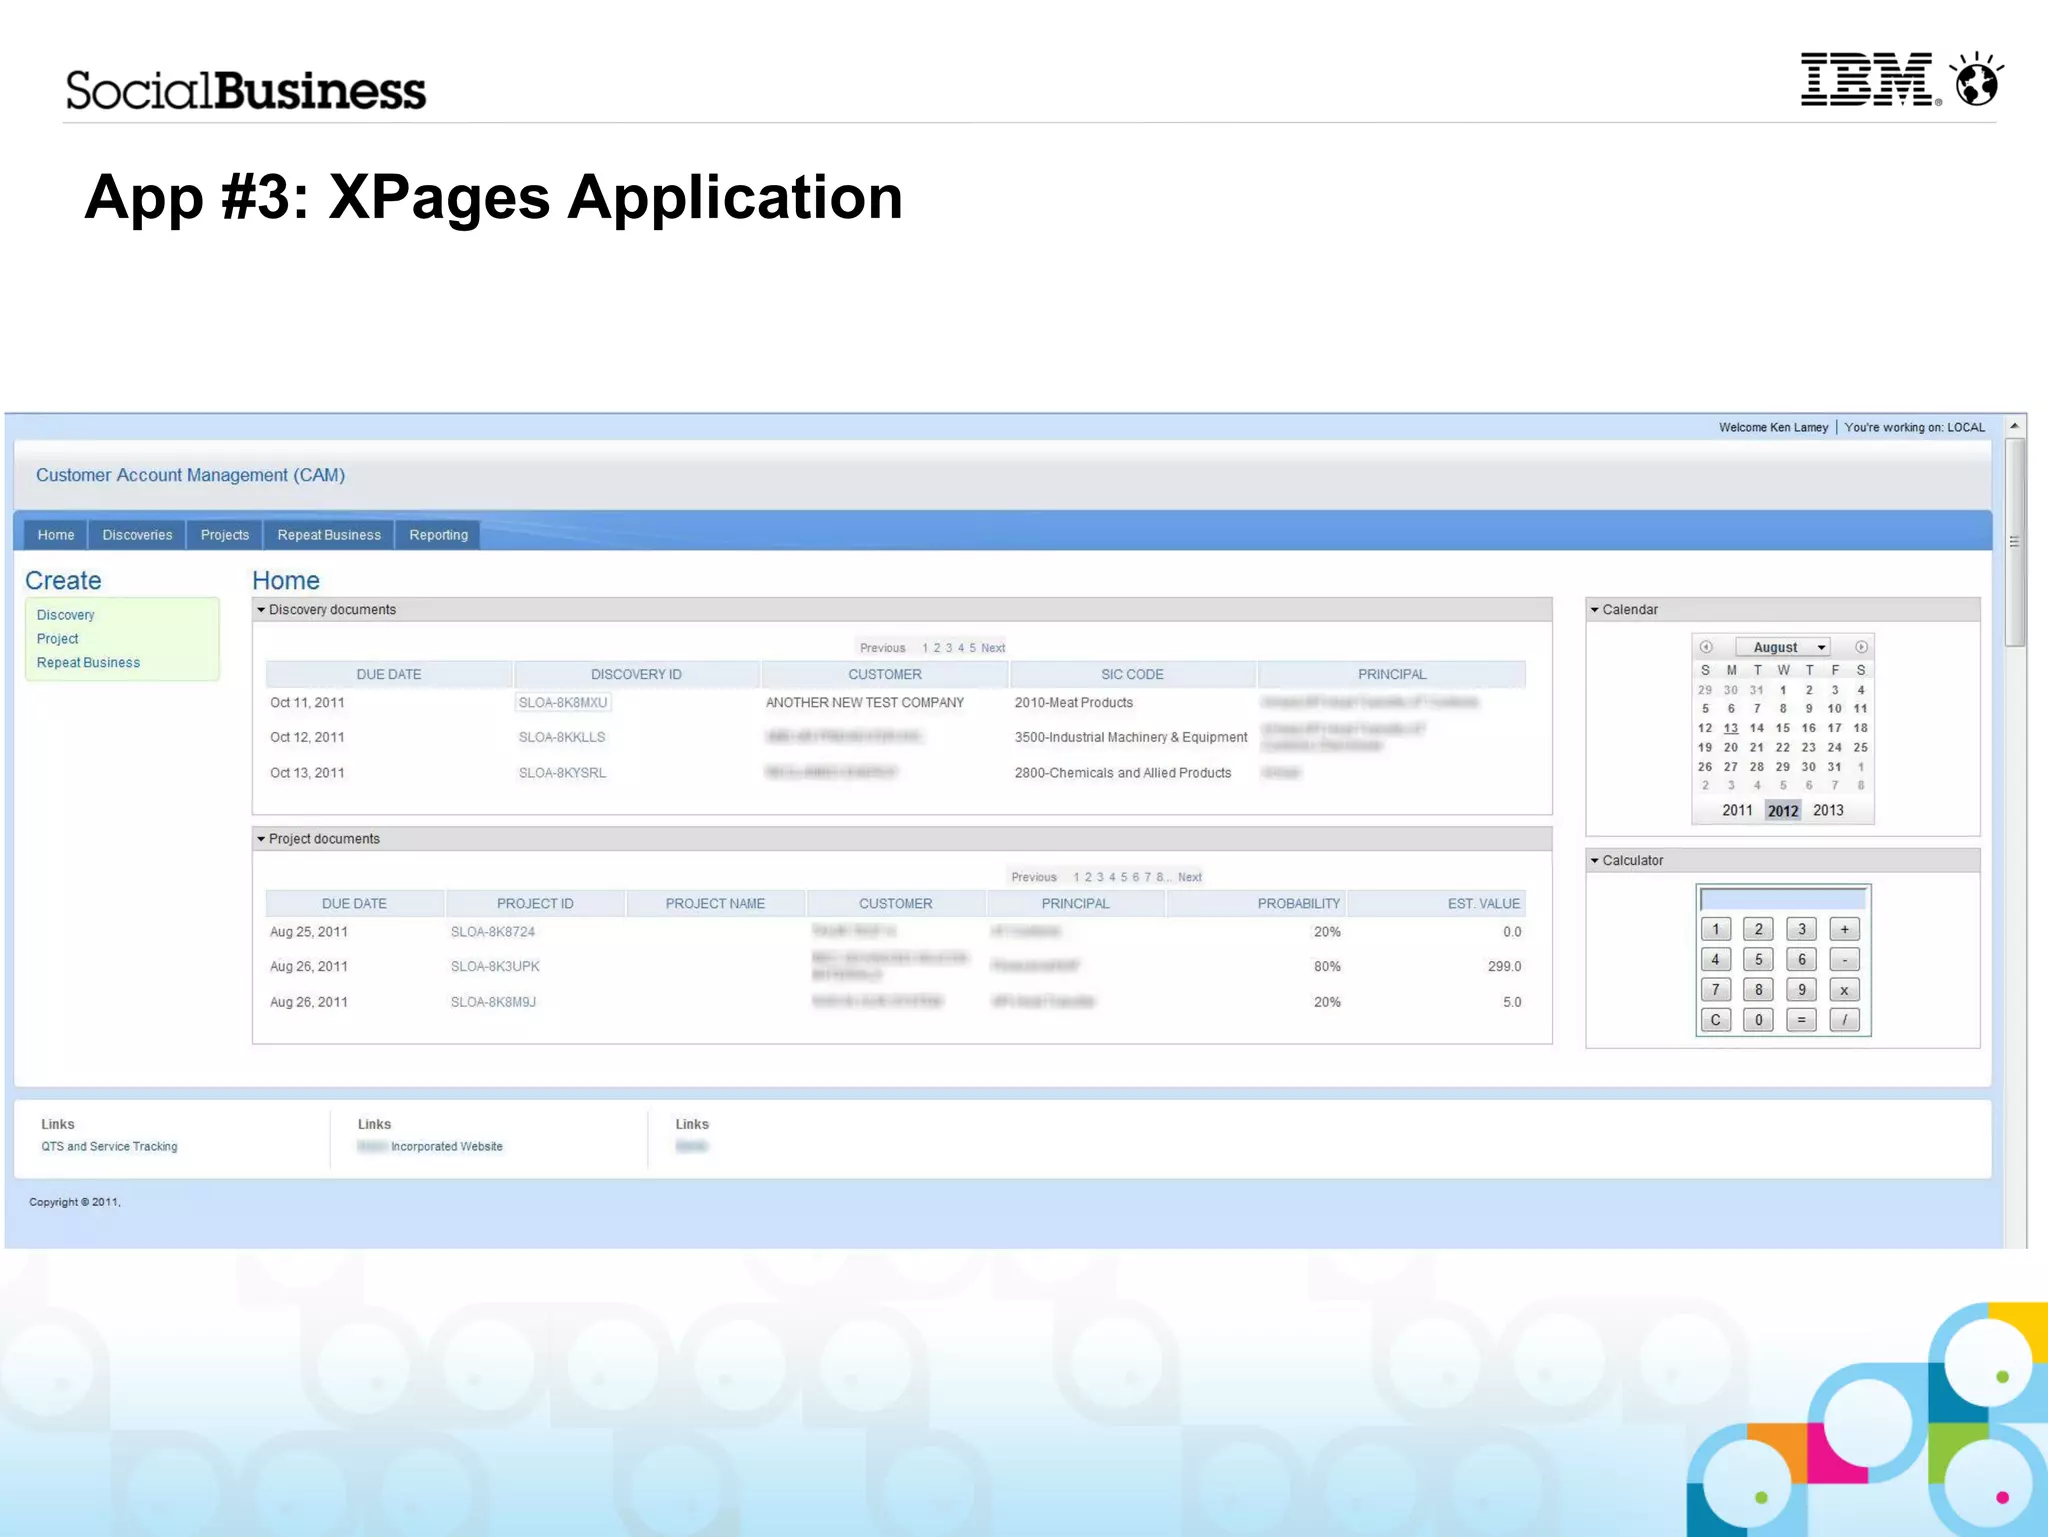Click Next in Project documents pager
Image resolution: width=2048 pixels, height=1537 pixels.
tap(1190, 877)
